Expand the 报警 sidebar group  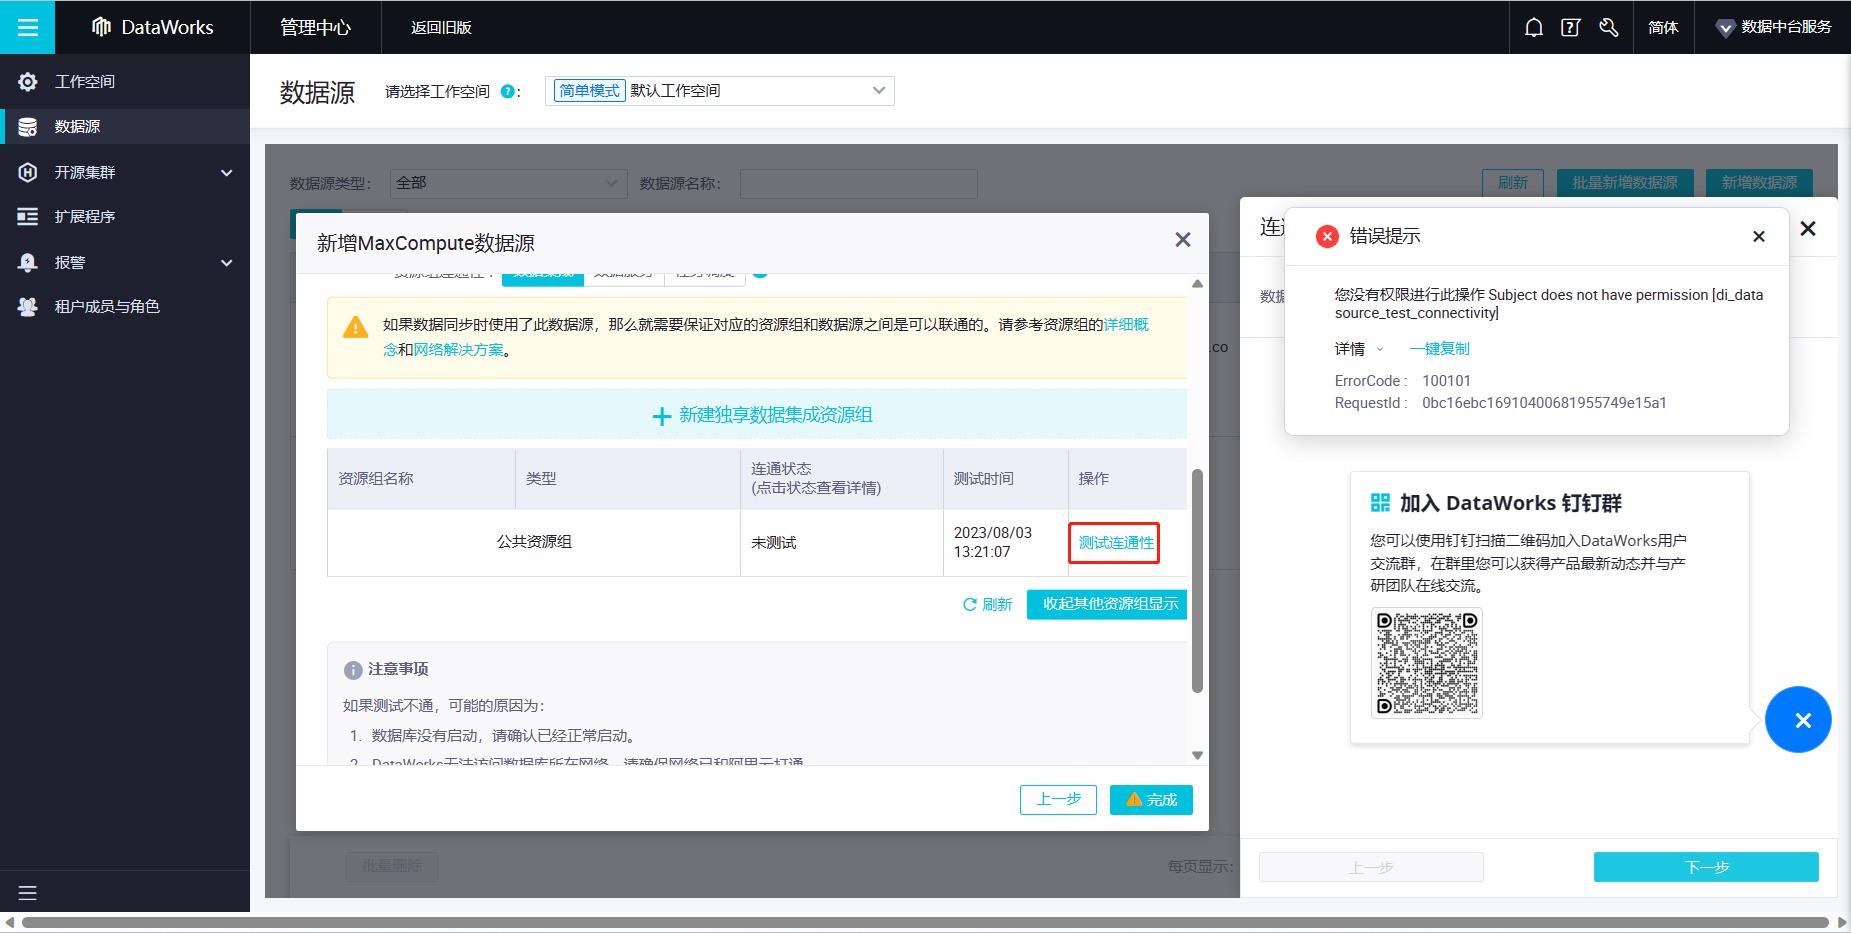125,262
